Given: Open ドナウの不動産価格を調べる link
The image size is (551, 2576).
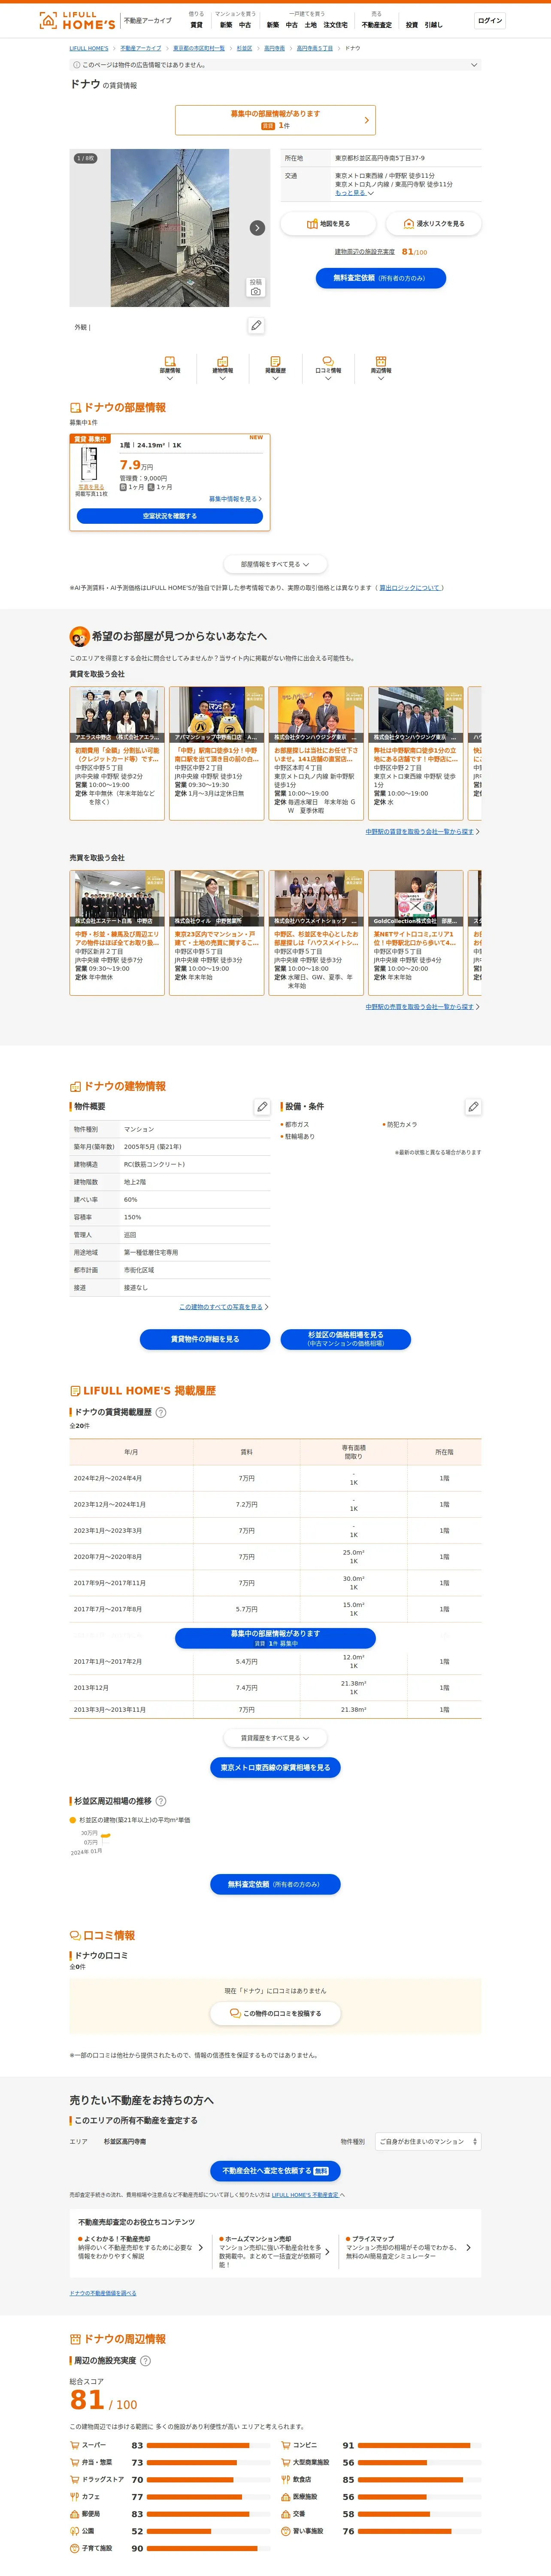Looking at the screenshot, I should 103,2293.
